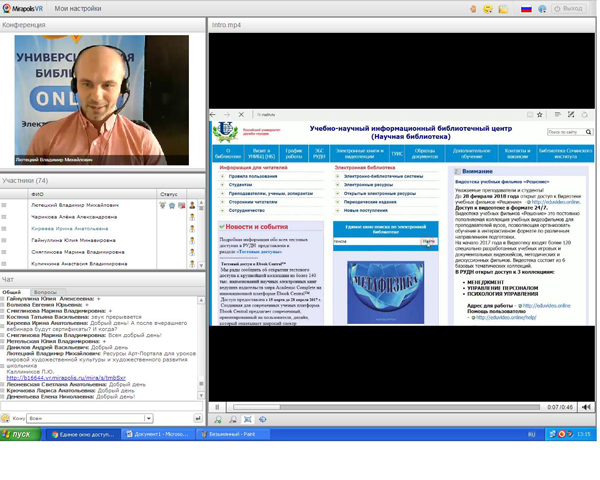The image size is (600, 480).
Task: Switch to Документ1 Microsoft Word in taskbar
Action: (158, 434)
